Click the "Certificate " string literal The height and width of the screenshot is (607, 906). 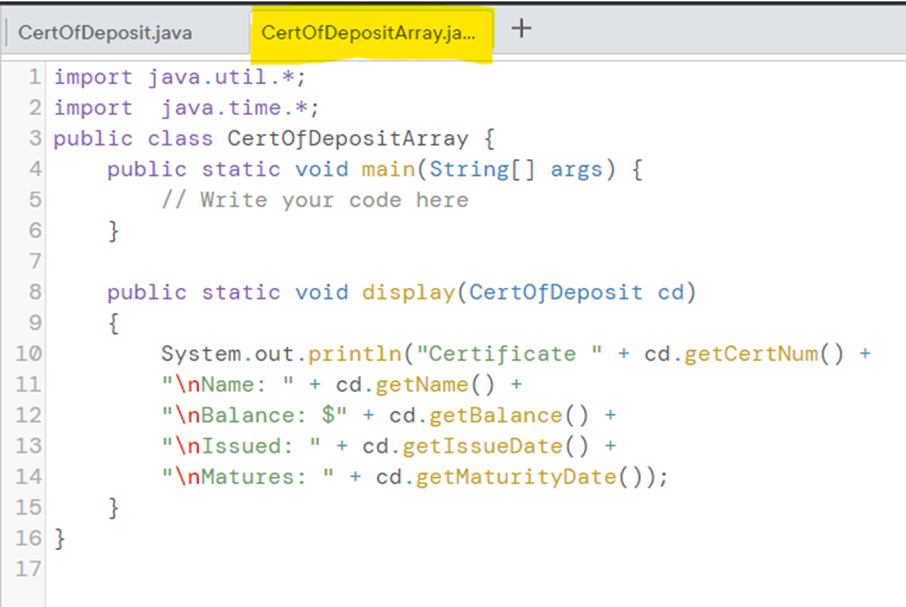[x=509, y=353]
